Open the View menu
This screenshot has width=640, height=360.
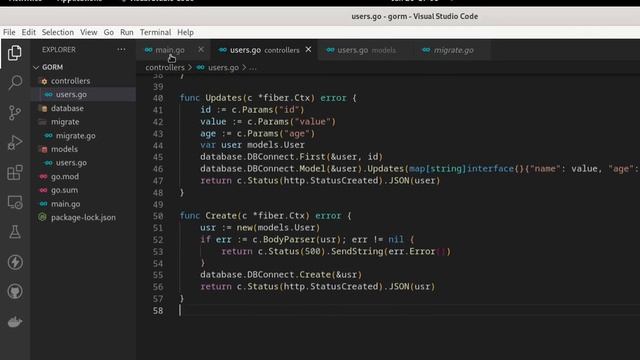(89, 32)
